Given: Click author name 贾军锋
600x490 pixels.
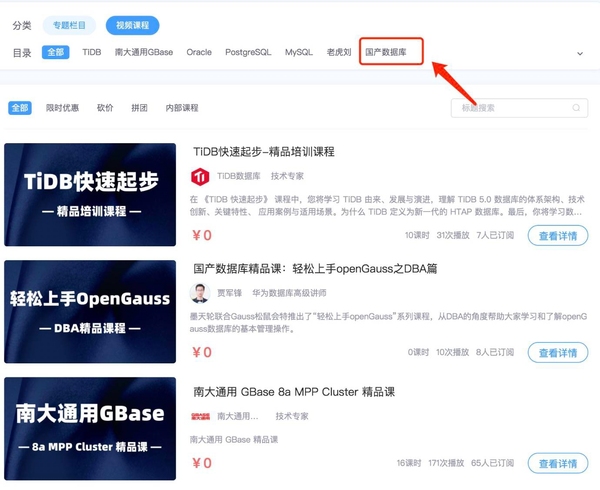Looking at the screenshot, I should point(230,293).
